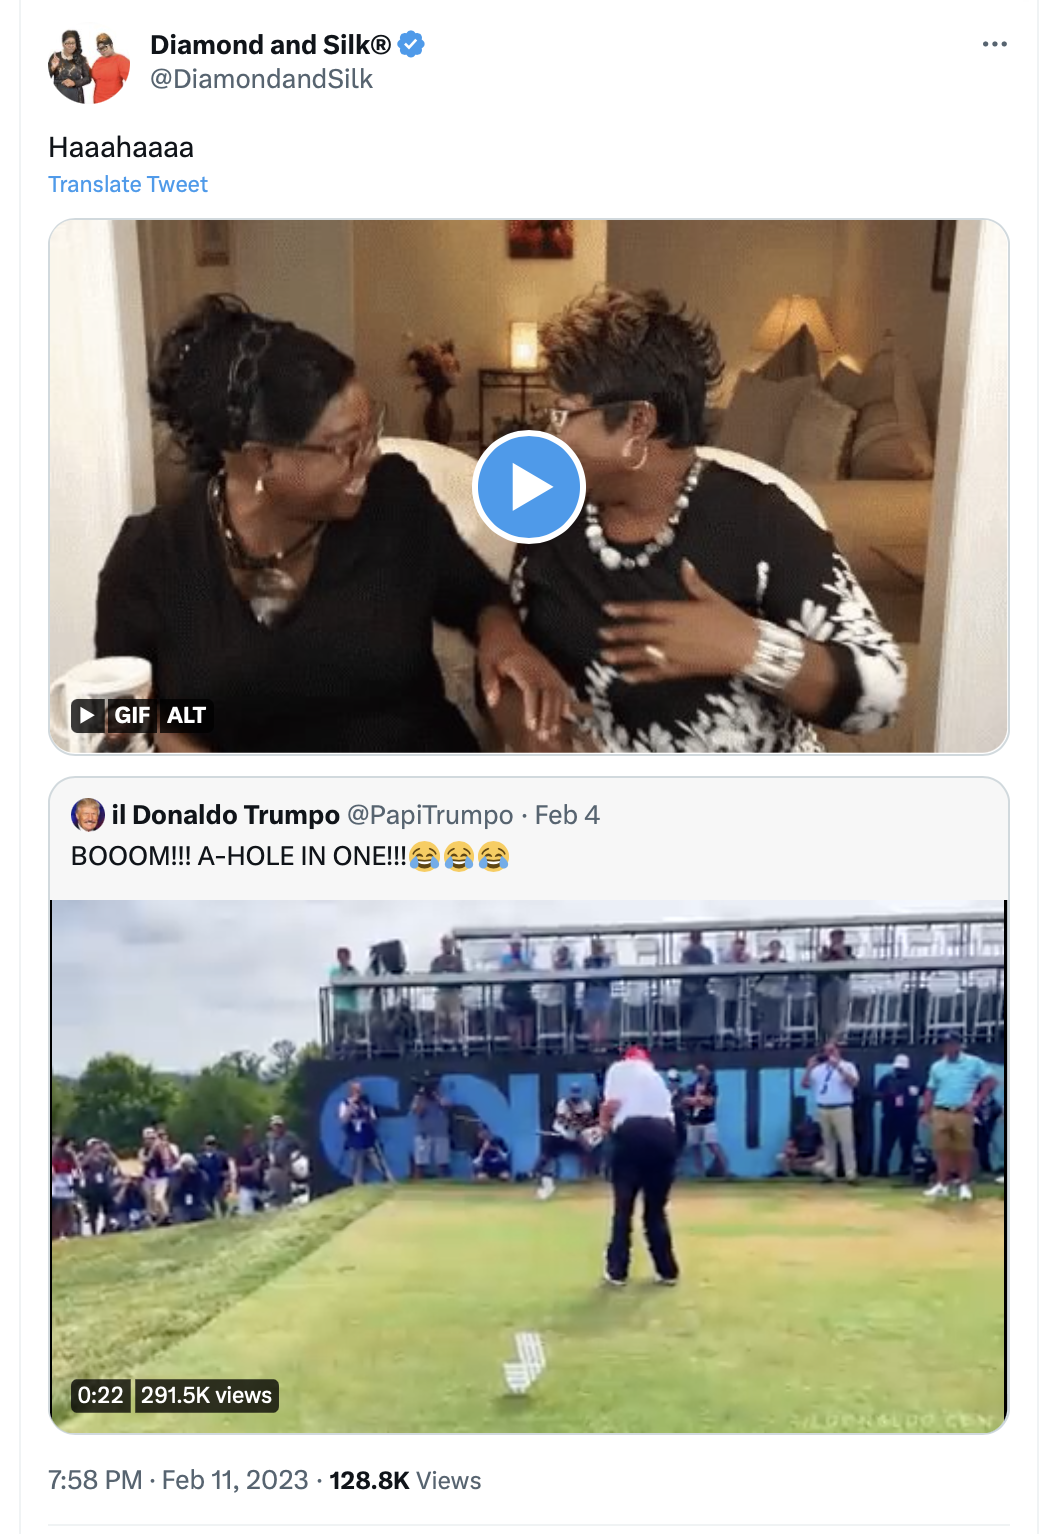The width and height of the screenshot is (1052, 1534).
Task: Click the 0:22 video duration badge
Action: pos(100,1395)
